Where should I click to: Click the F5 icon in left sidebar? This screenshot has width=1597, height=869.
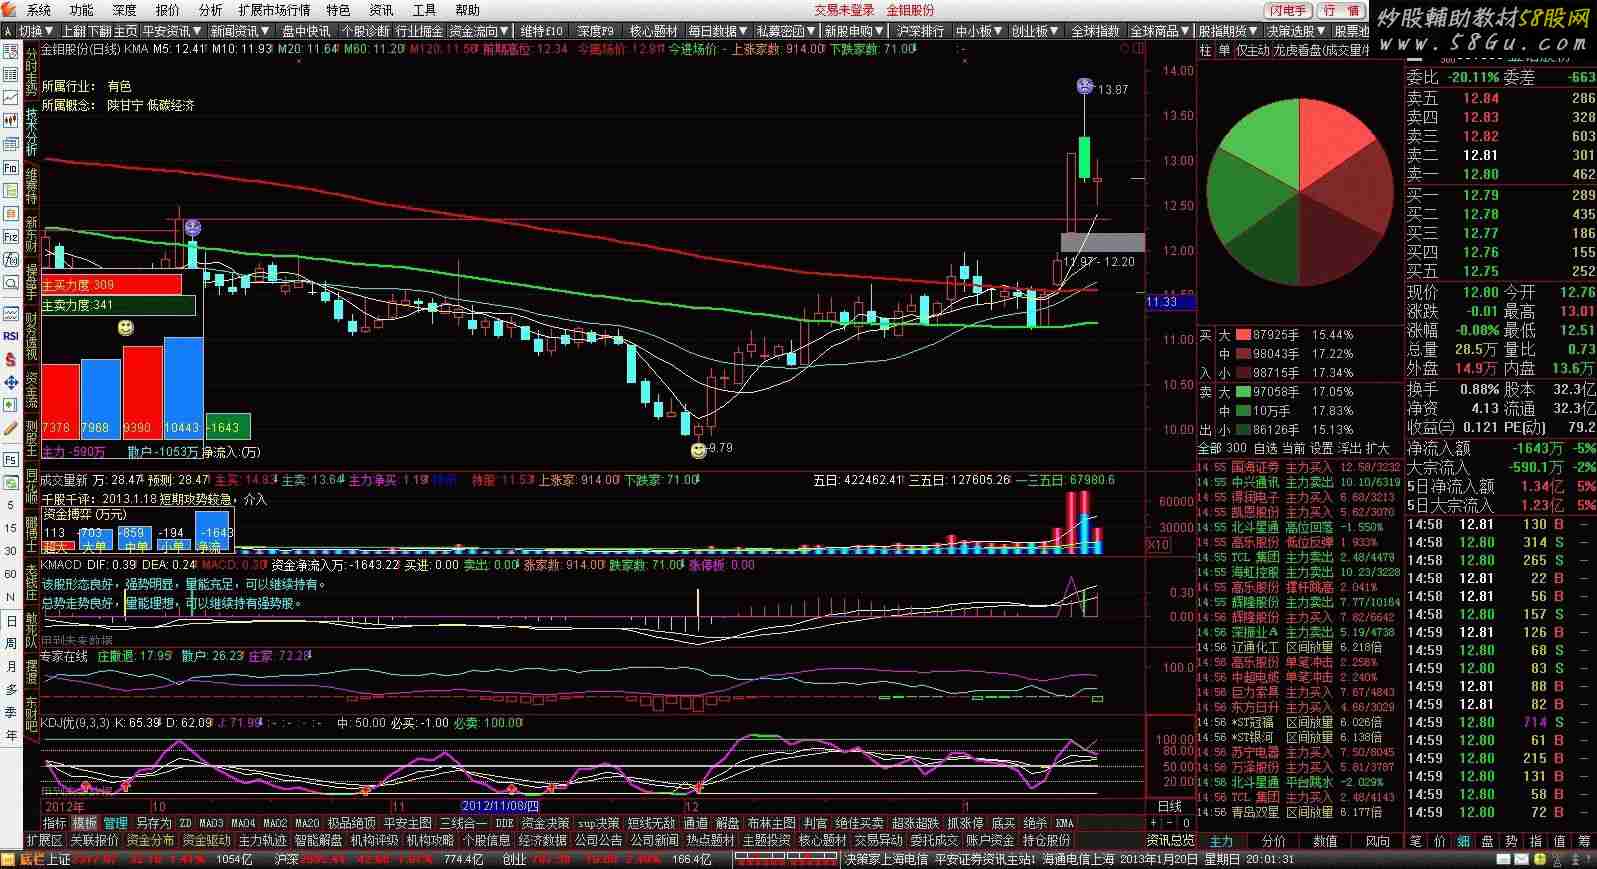tap(11, 460)
